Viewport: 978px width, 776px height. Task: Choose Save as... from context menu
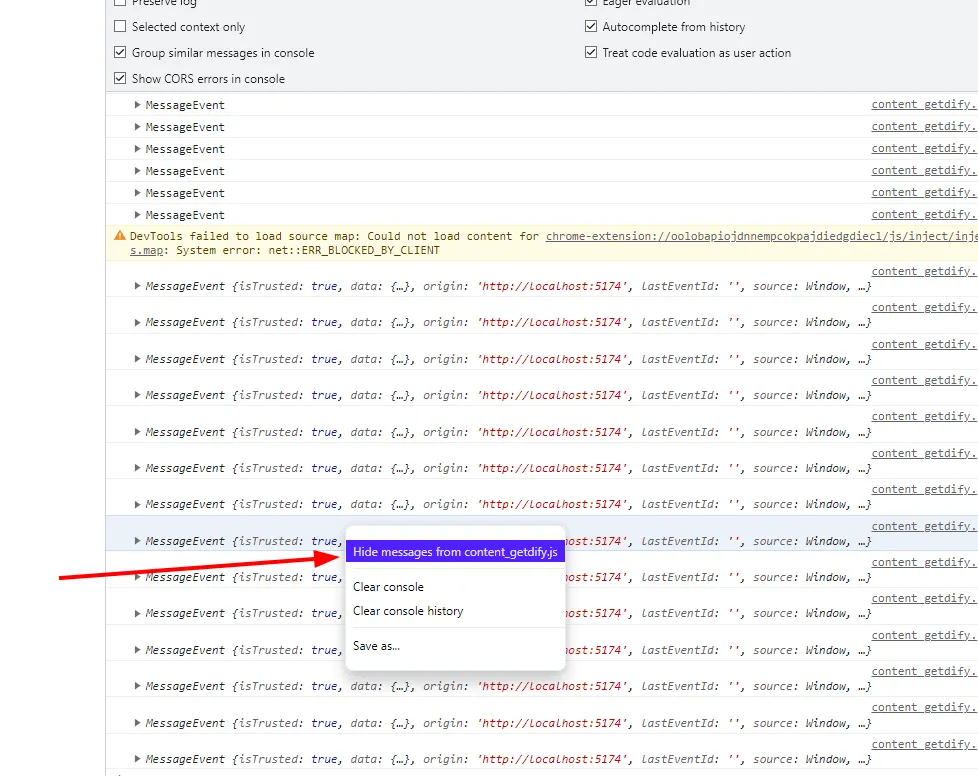[x=376, y=646]
